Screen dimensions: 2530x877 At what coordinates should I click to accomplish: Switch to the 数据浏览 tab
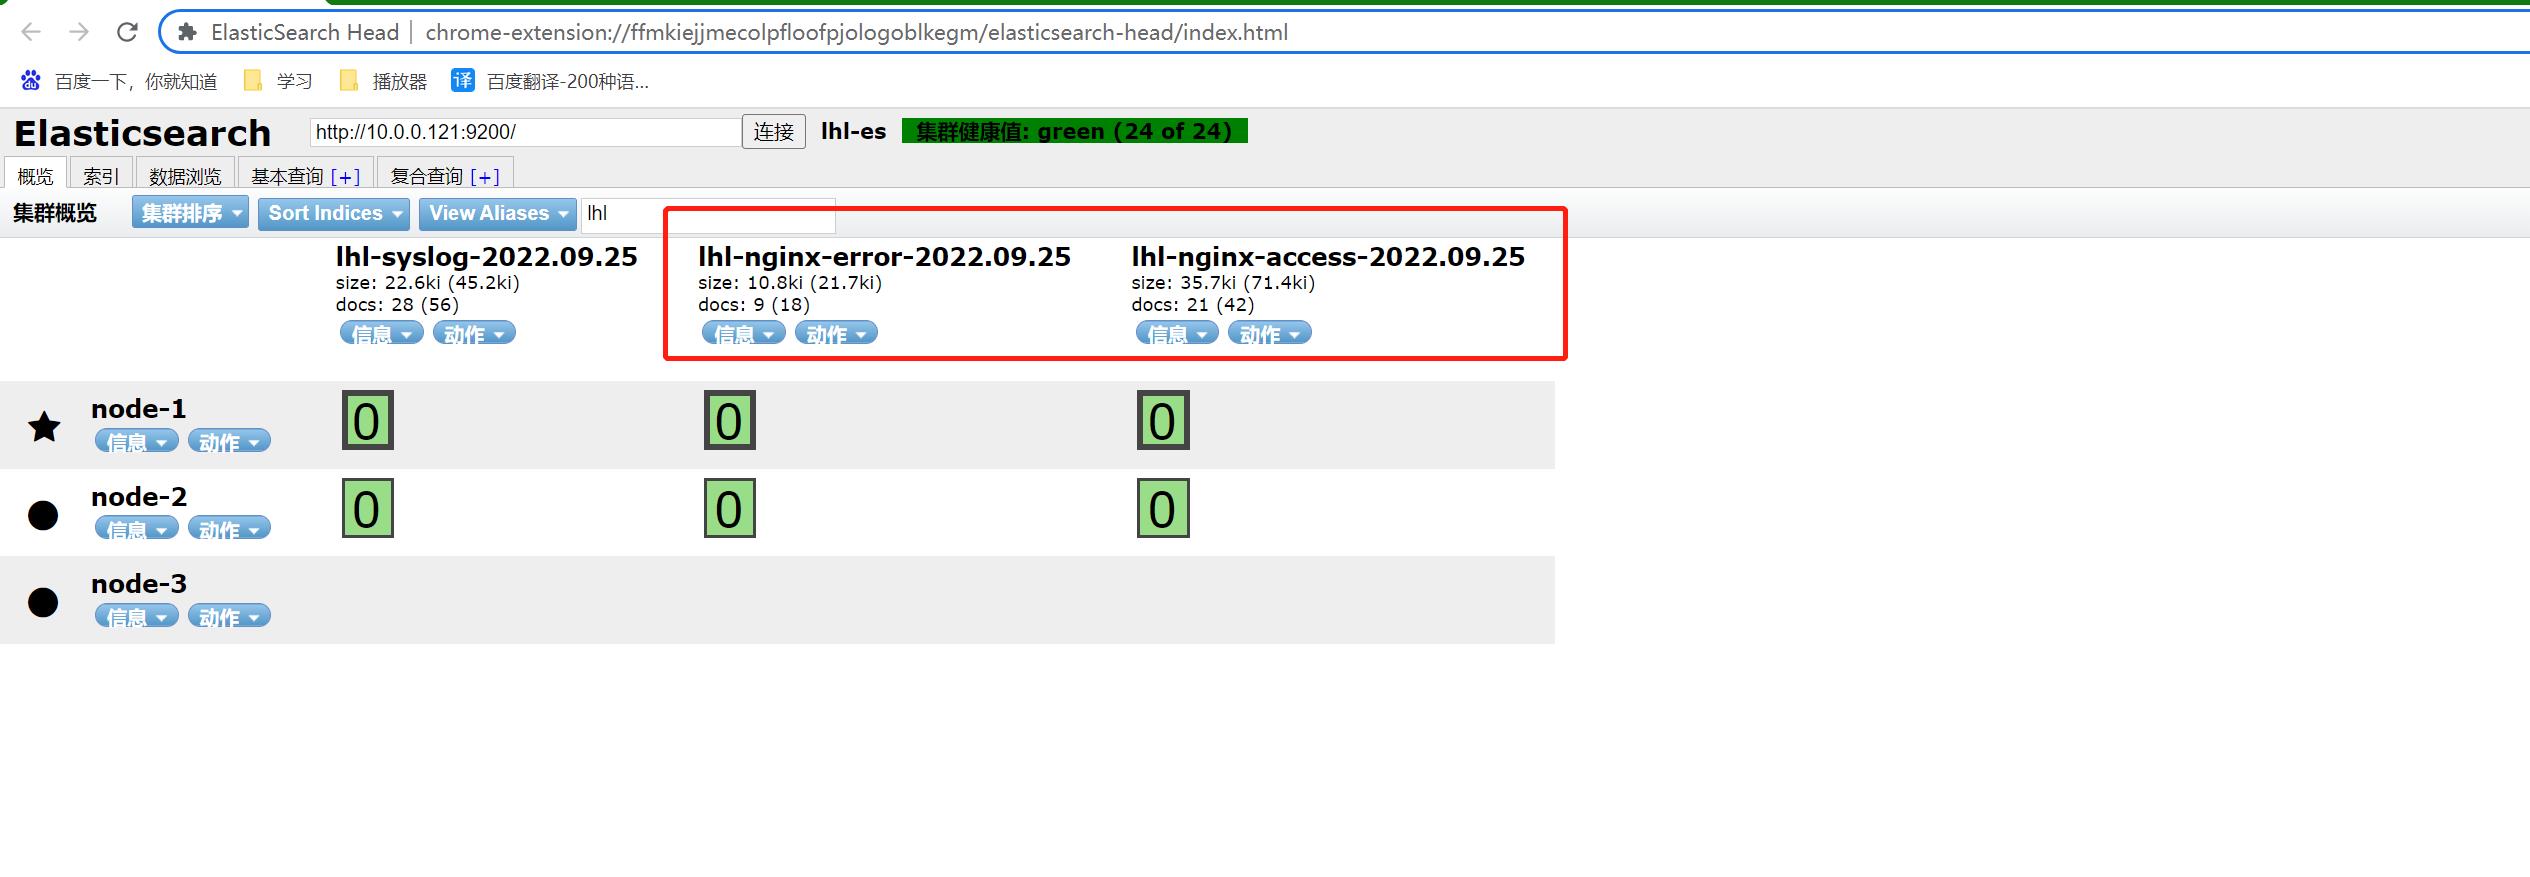(185, 175)
